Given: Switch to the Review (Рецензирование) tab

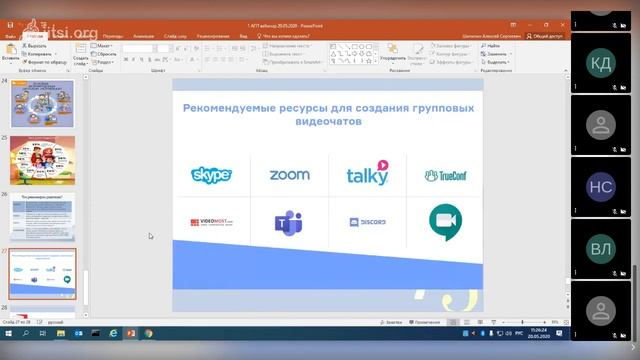Looking at the screenshot, I should pos(213,36).
